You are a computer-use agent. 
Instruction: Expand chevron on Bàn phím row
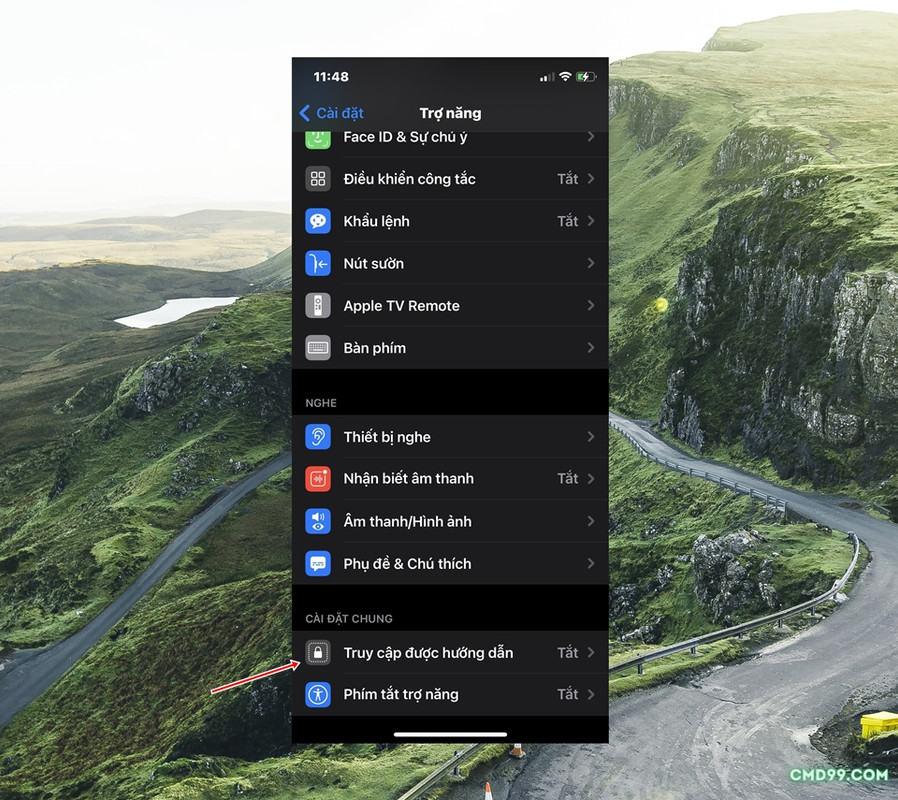591,348
